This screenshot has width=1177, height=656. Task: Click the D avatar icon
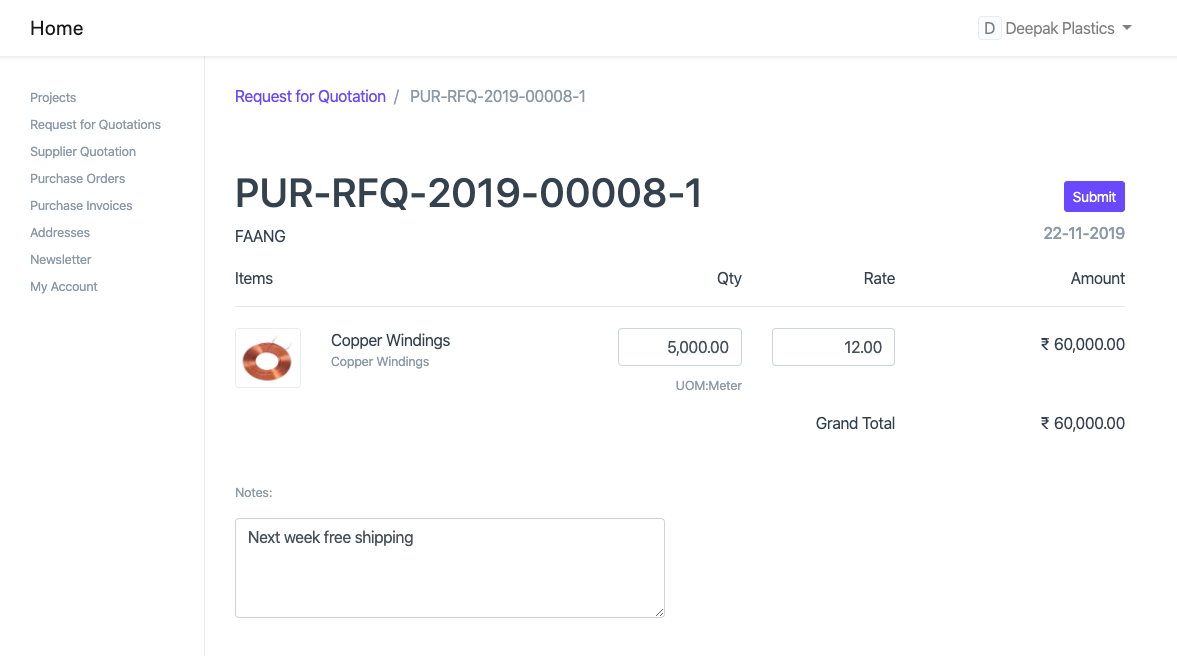coord(989,28)
